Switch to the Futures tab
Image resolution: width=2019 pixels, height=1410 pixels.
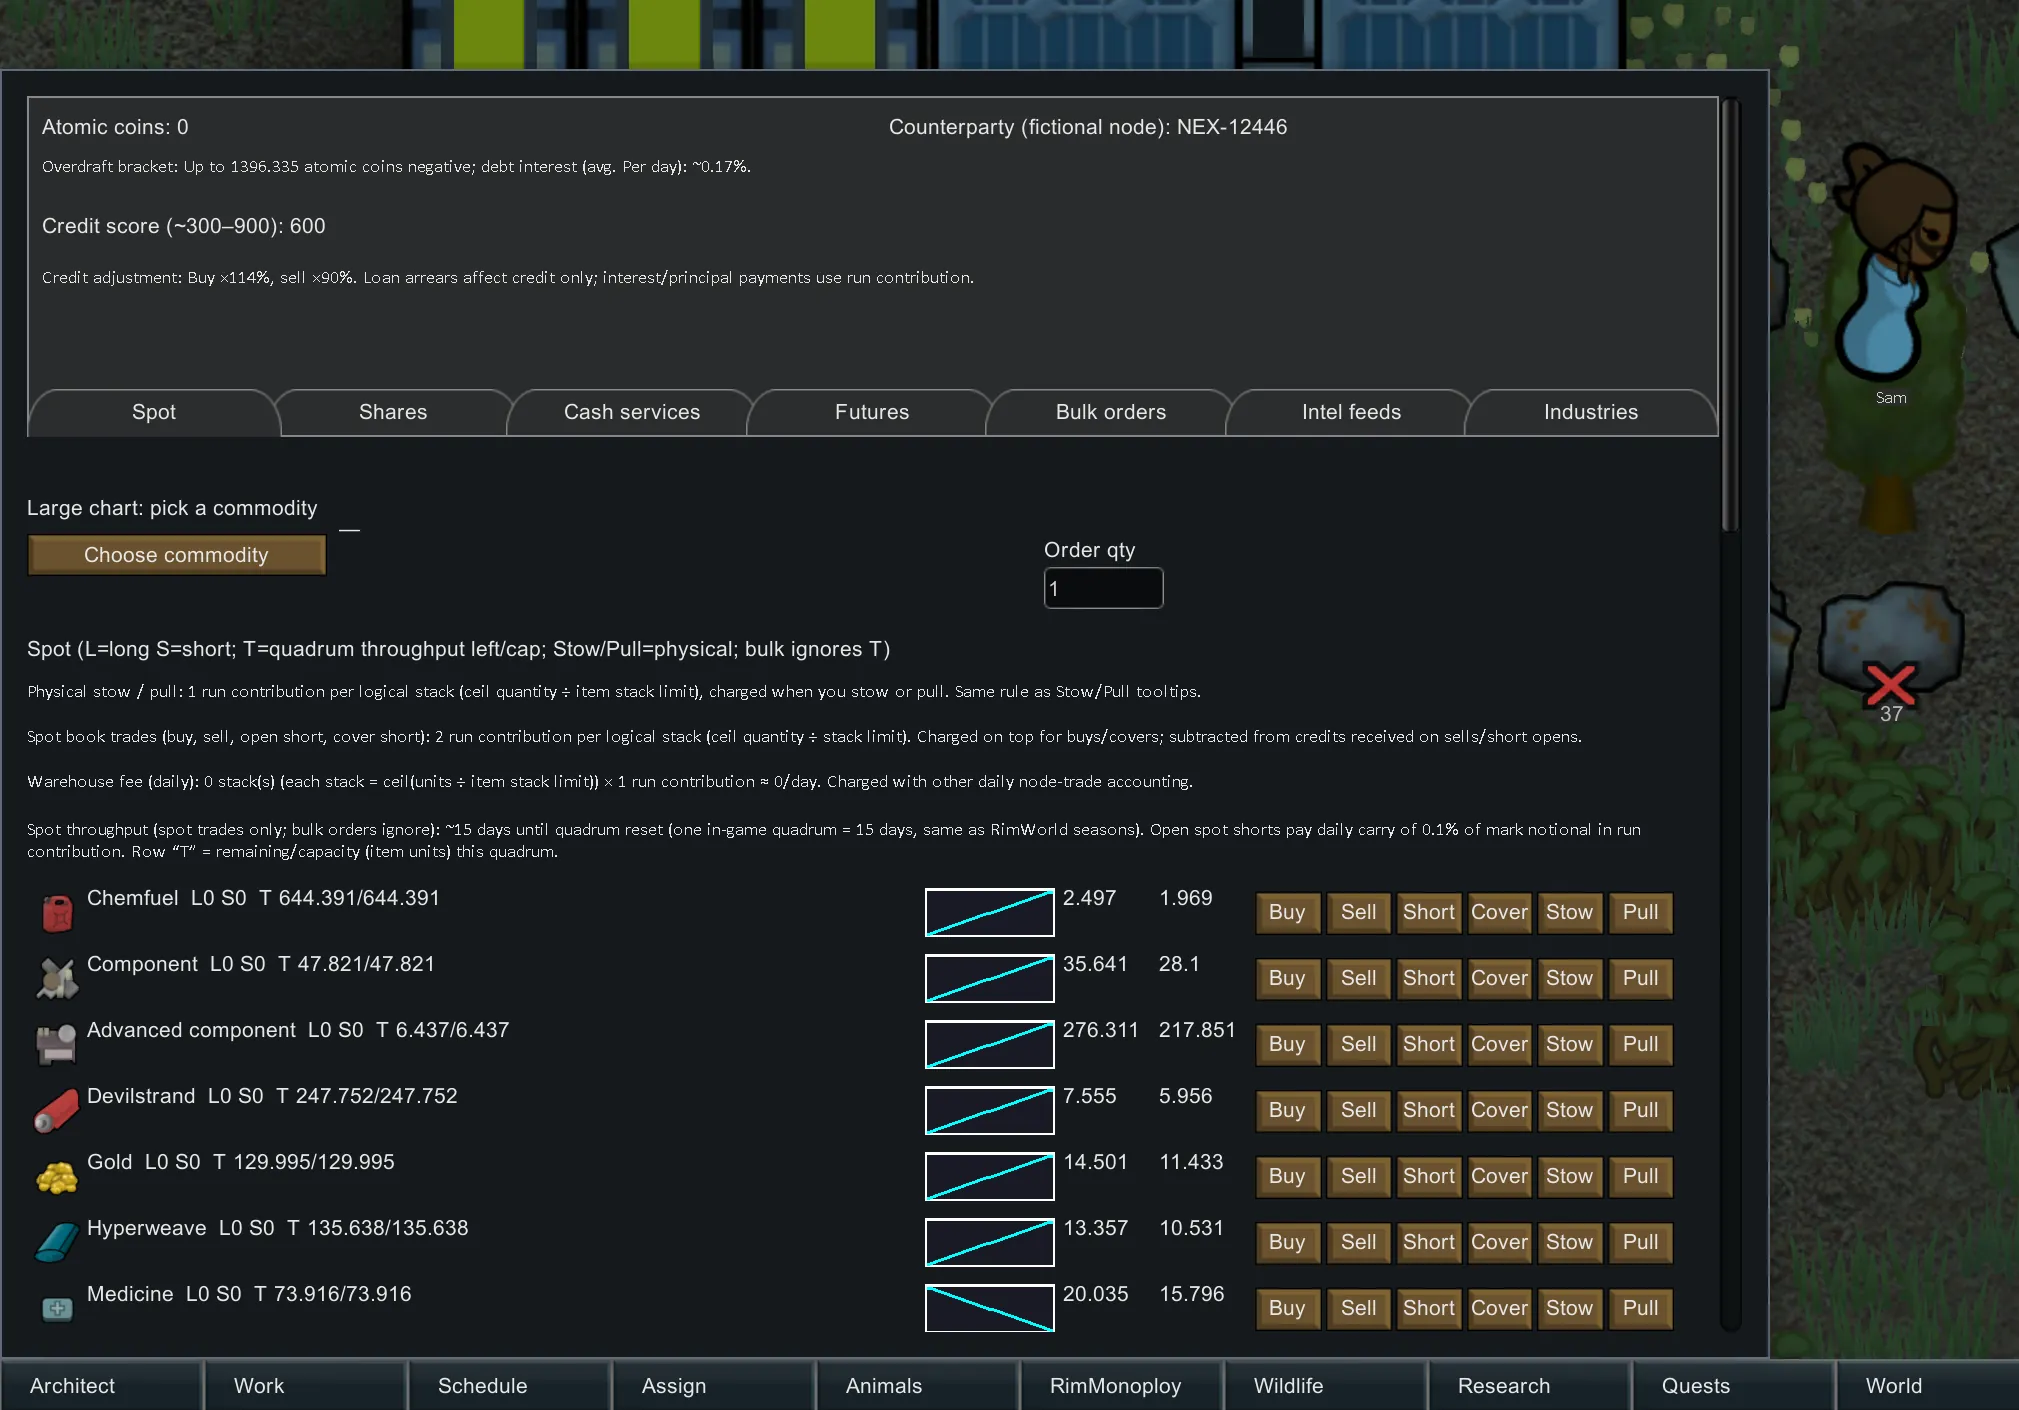pos(871,412)
